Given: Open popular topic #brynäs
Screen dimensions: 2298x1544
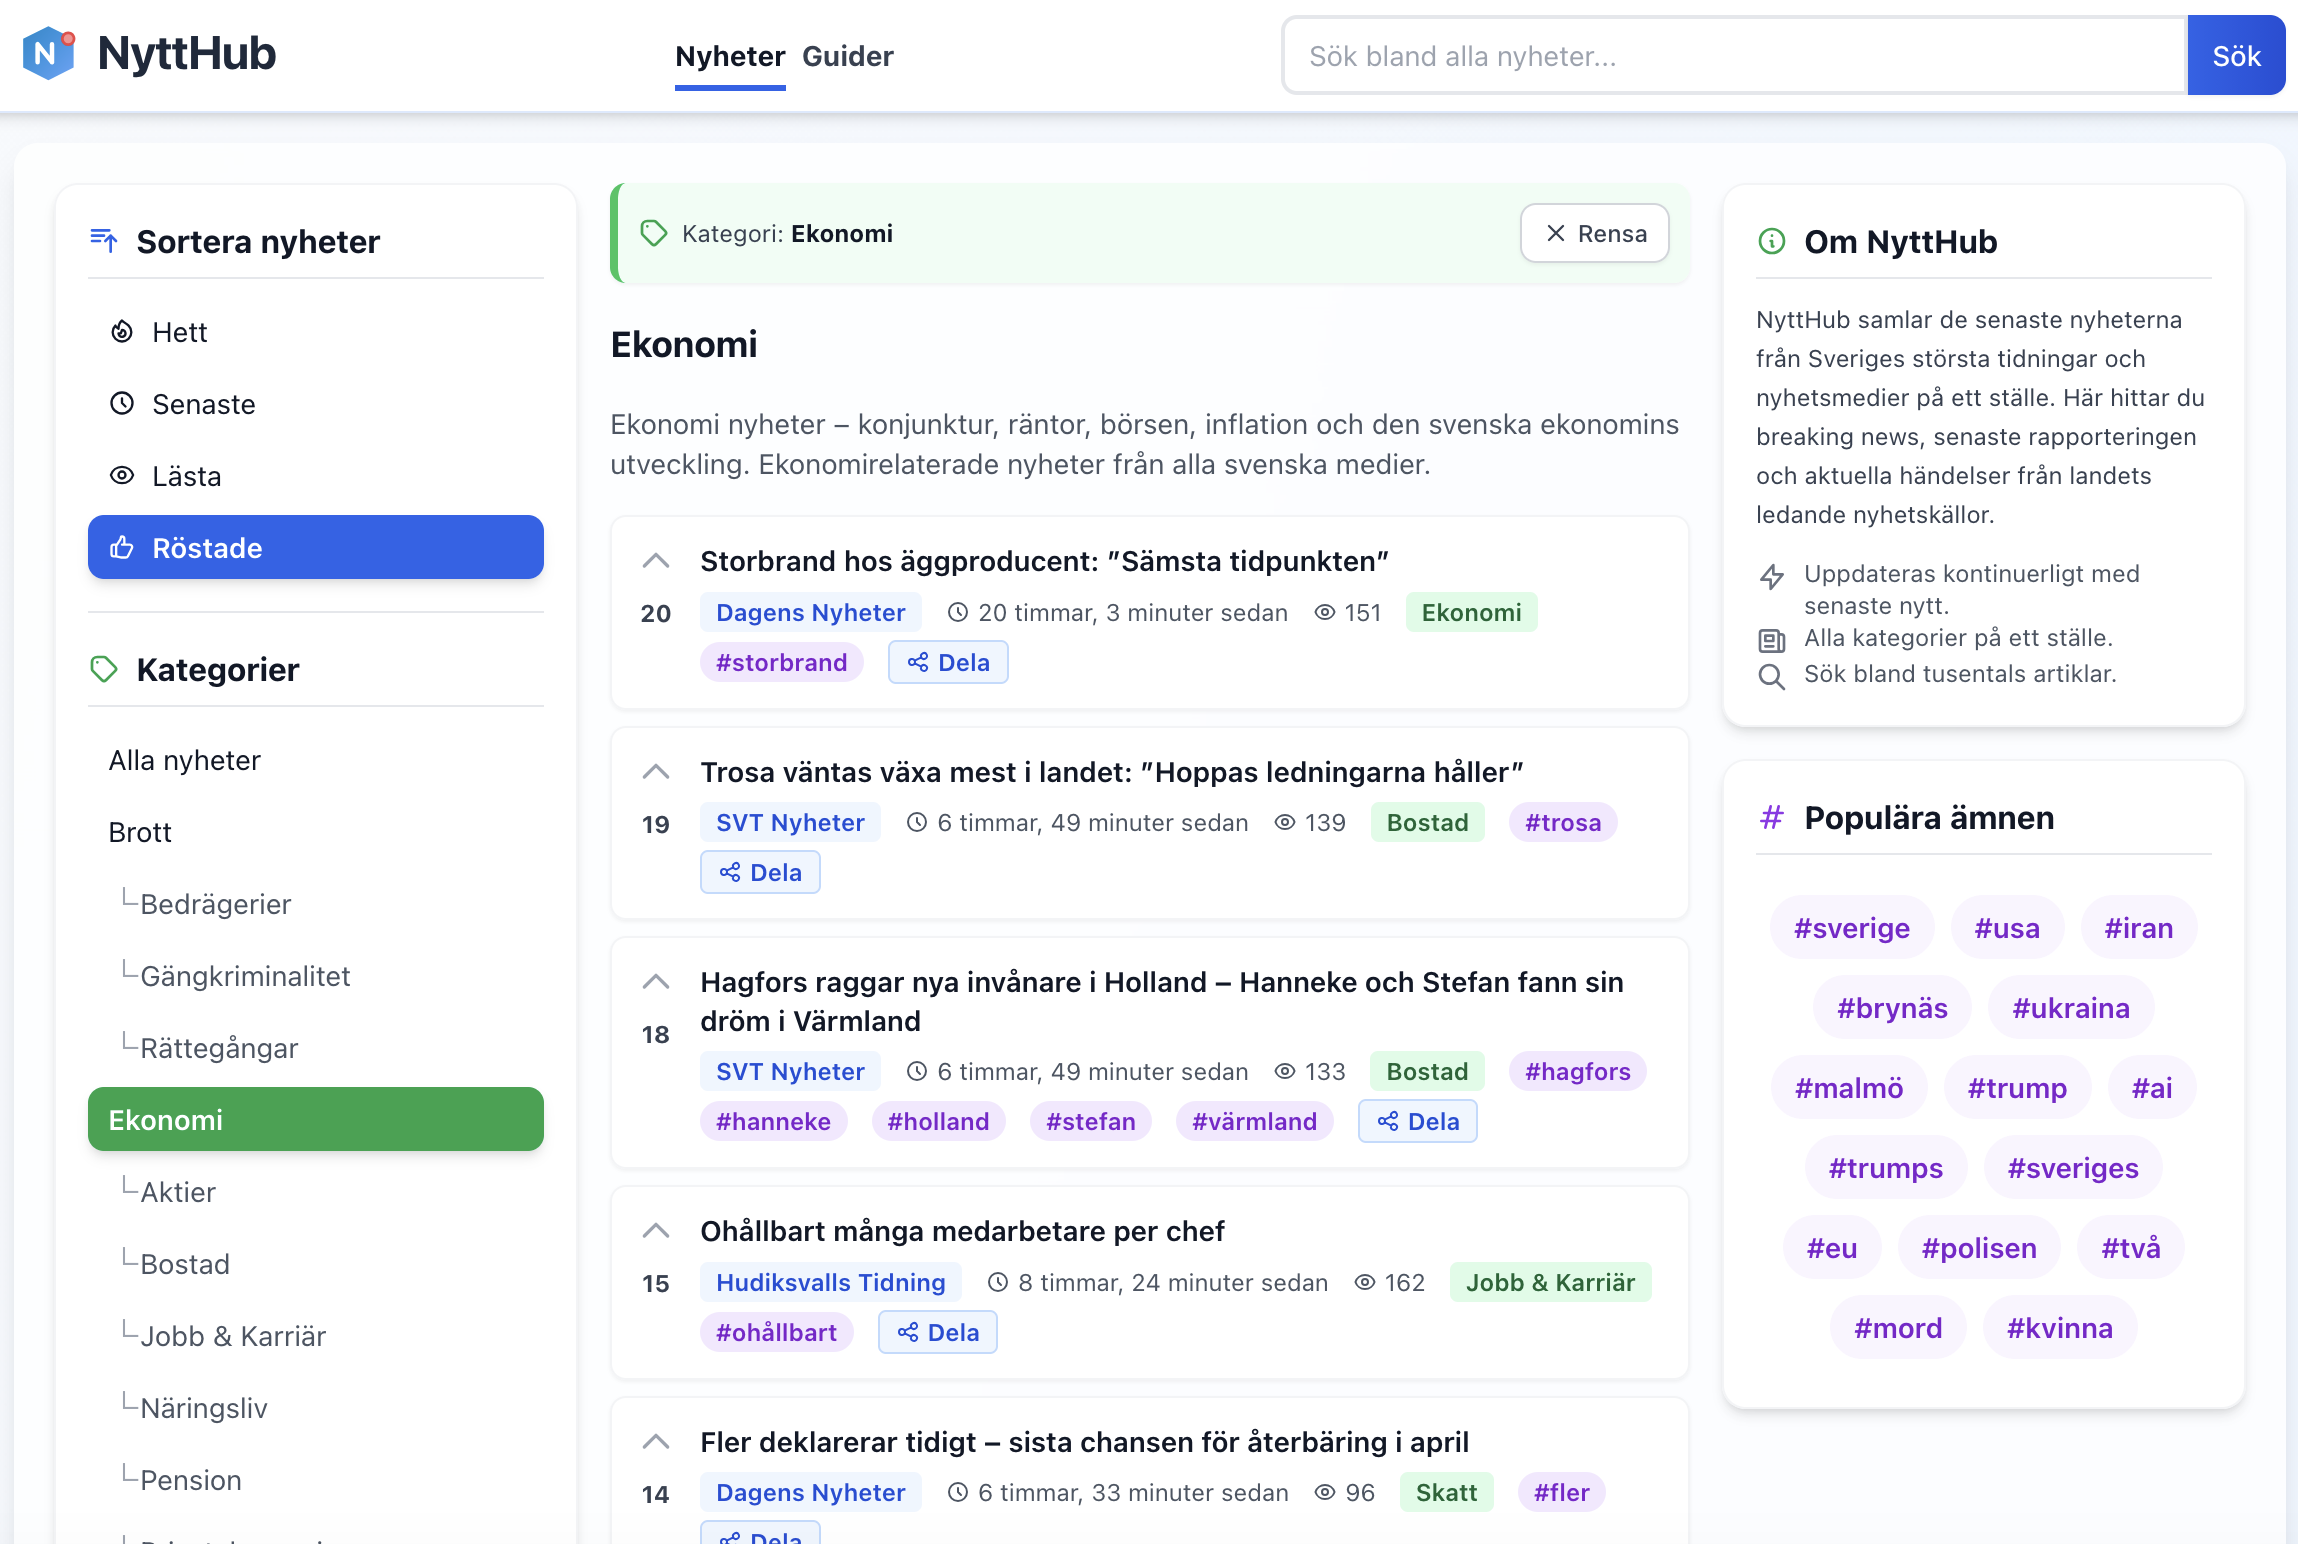Looking at the screenshot, I should [1892, 1008].
